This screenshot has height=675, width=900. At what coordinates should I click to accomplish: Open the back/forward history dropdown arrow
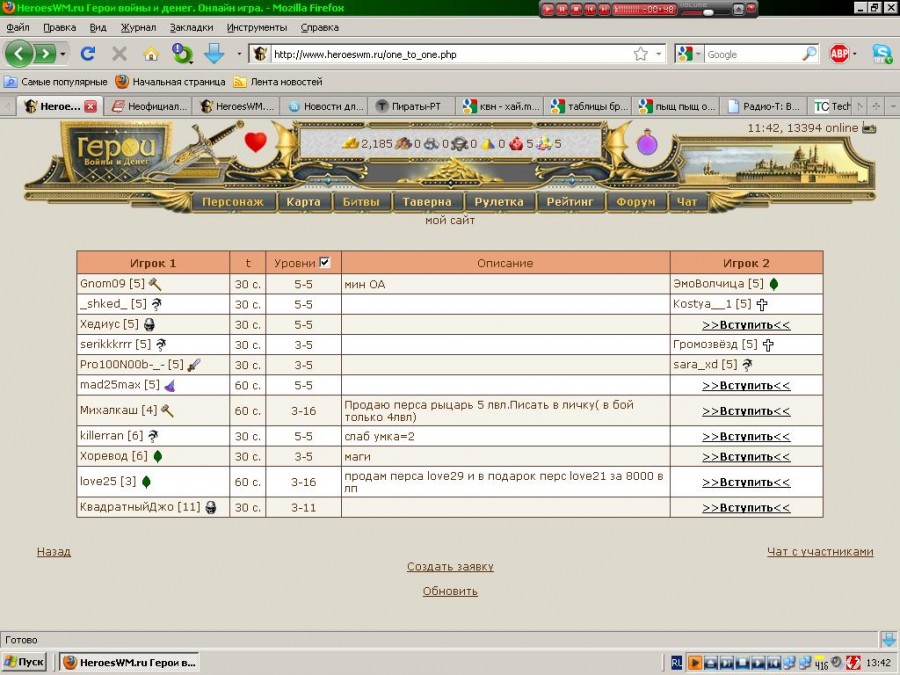pyautogui.click(x=64, y=54)
